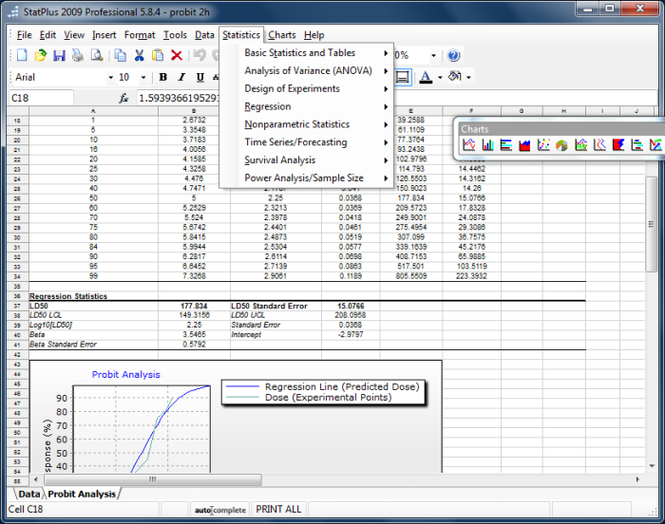Expand the Regression submenu
The image size is (665, 524).
[306, 106]
